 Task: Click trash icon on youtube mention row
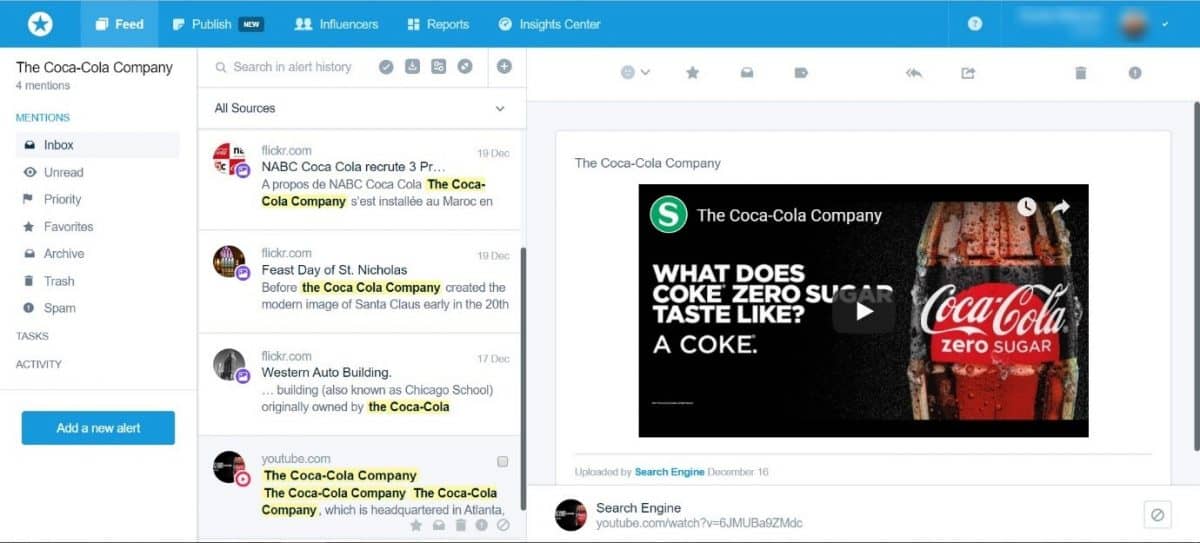[x=460, y=525]
